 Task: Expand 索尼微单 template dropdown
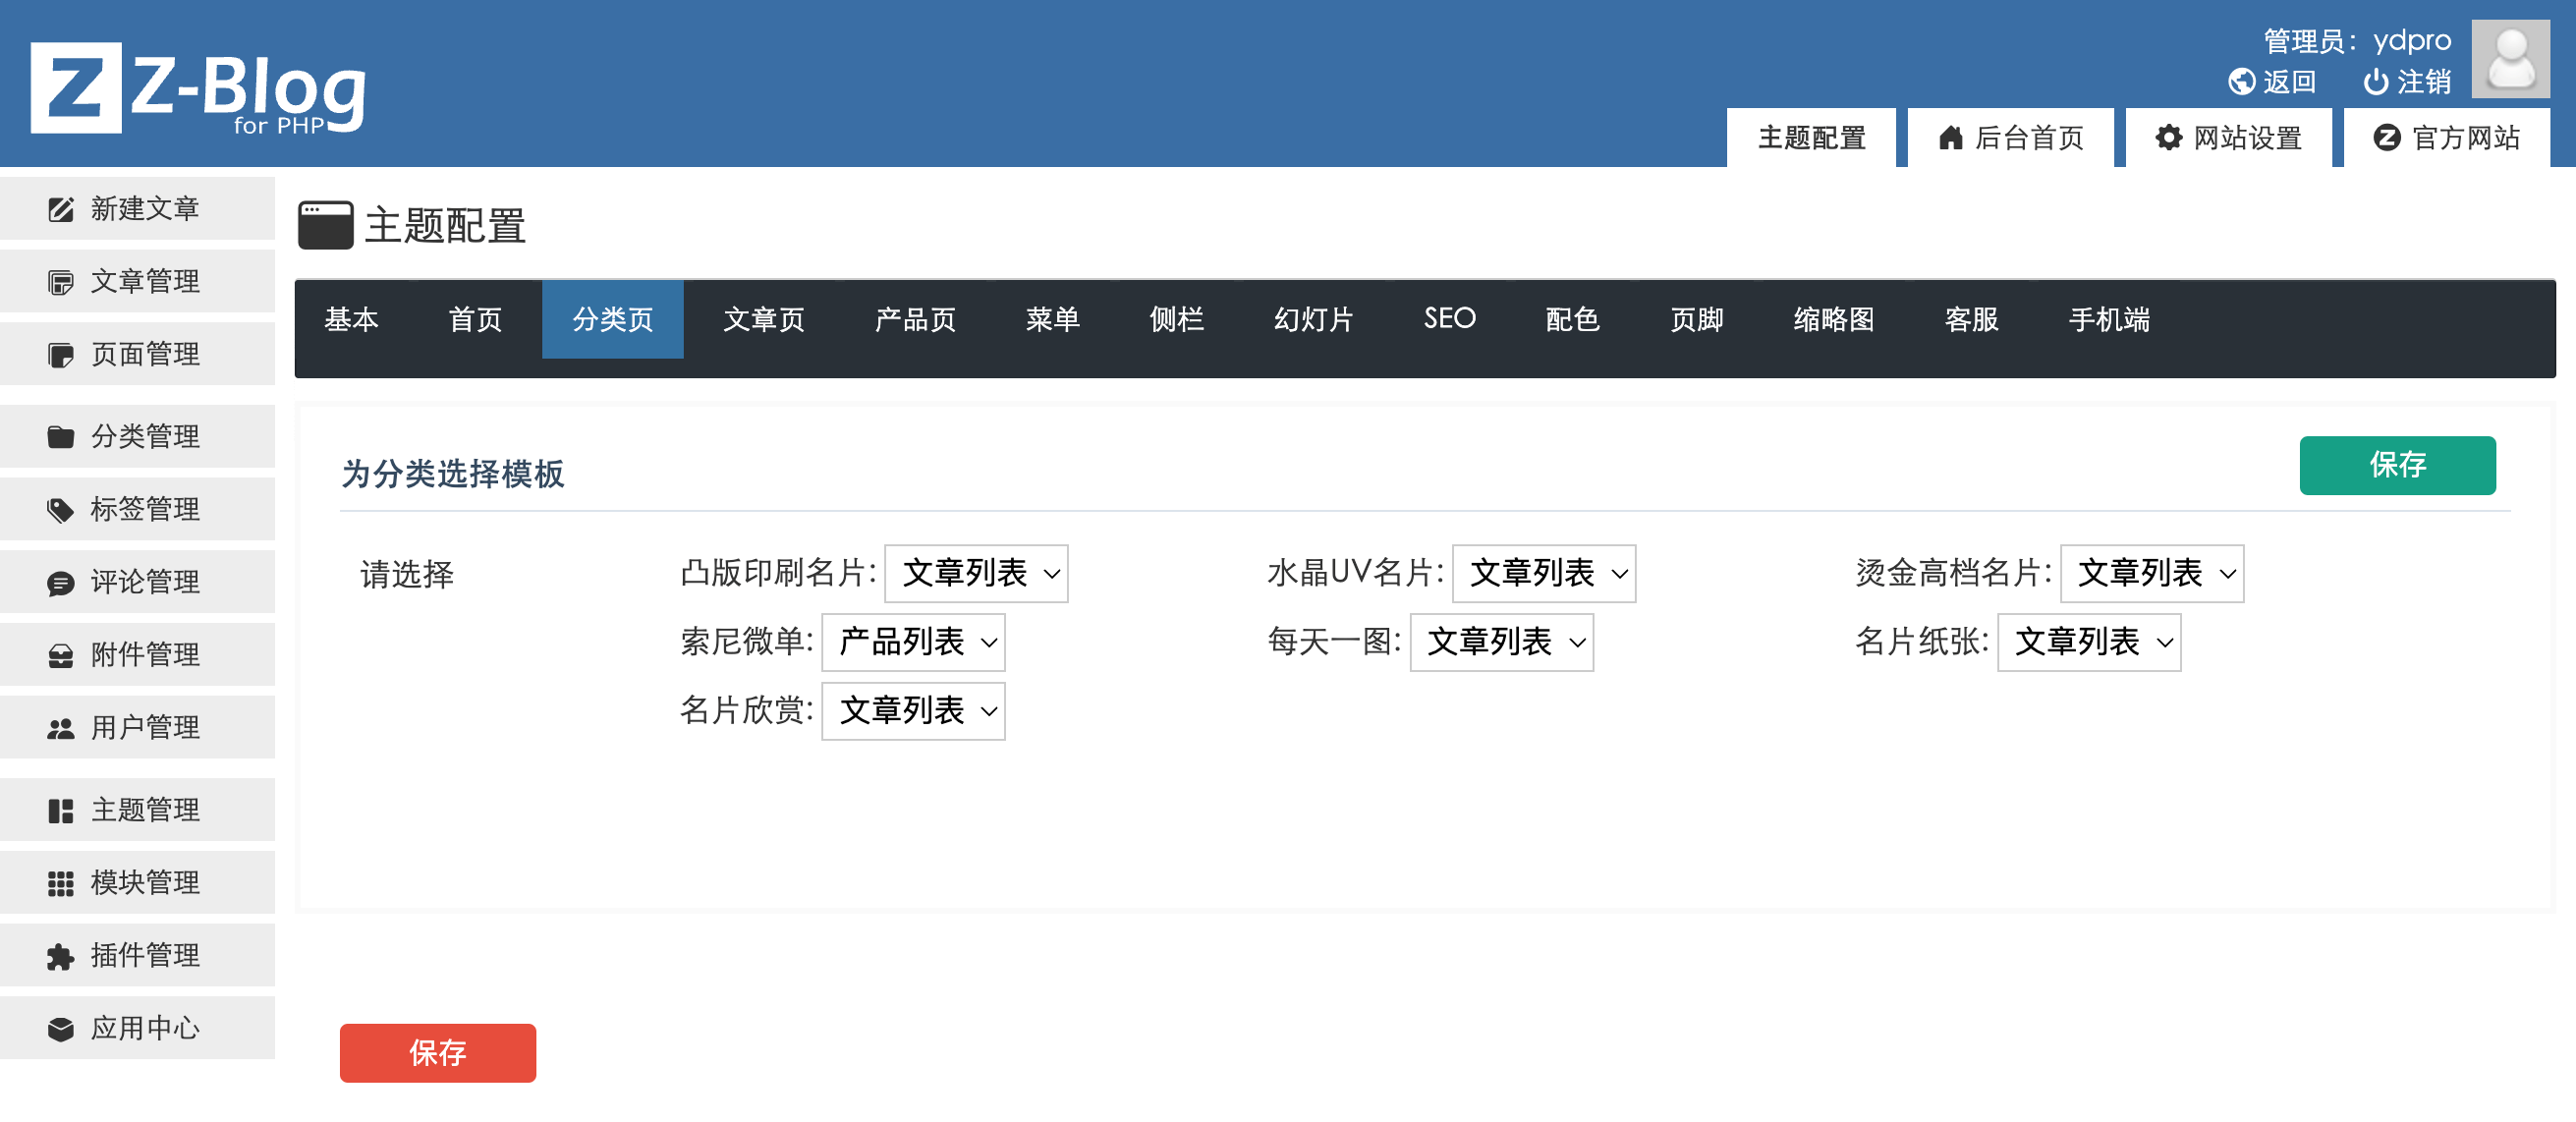pyautogui.click(x=912, y=643)
